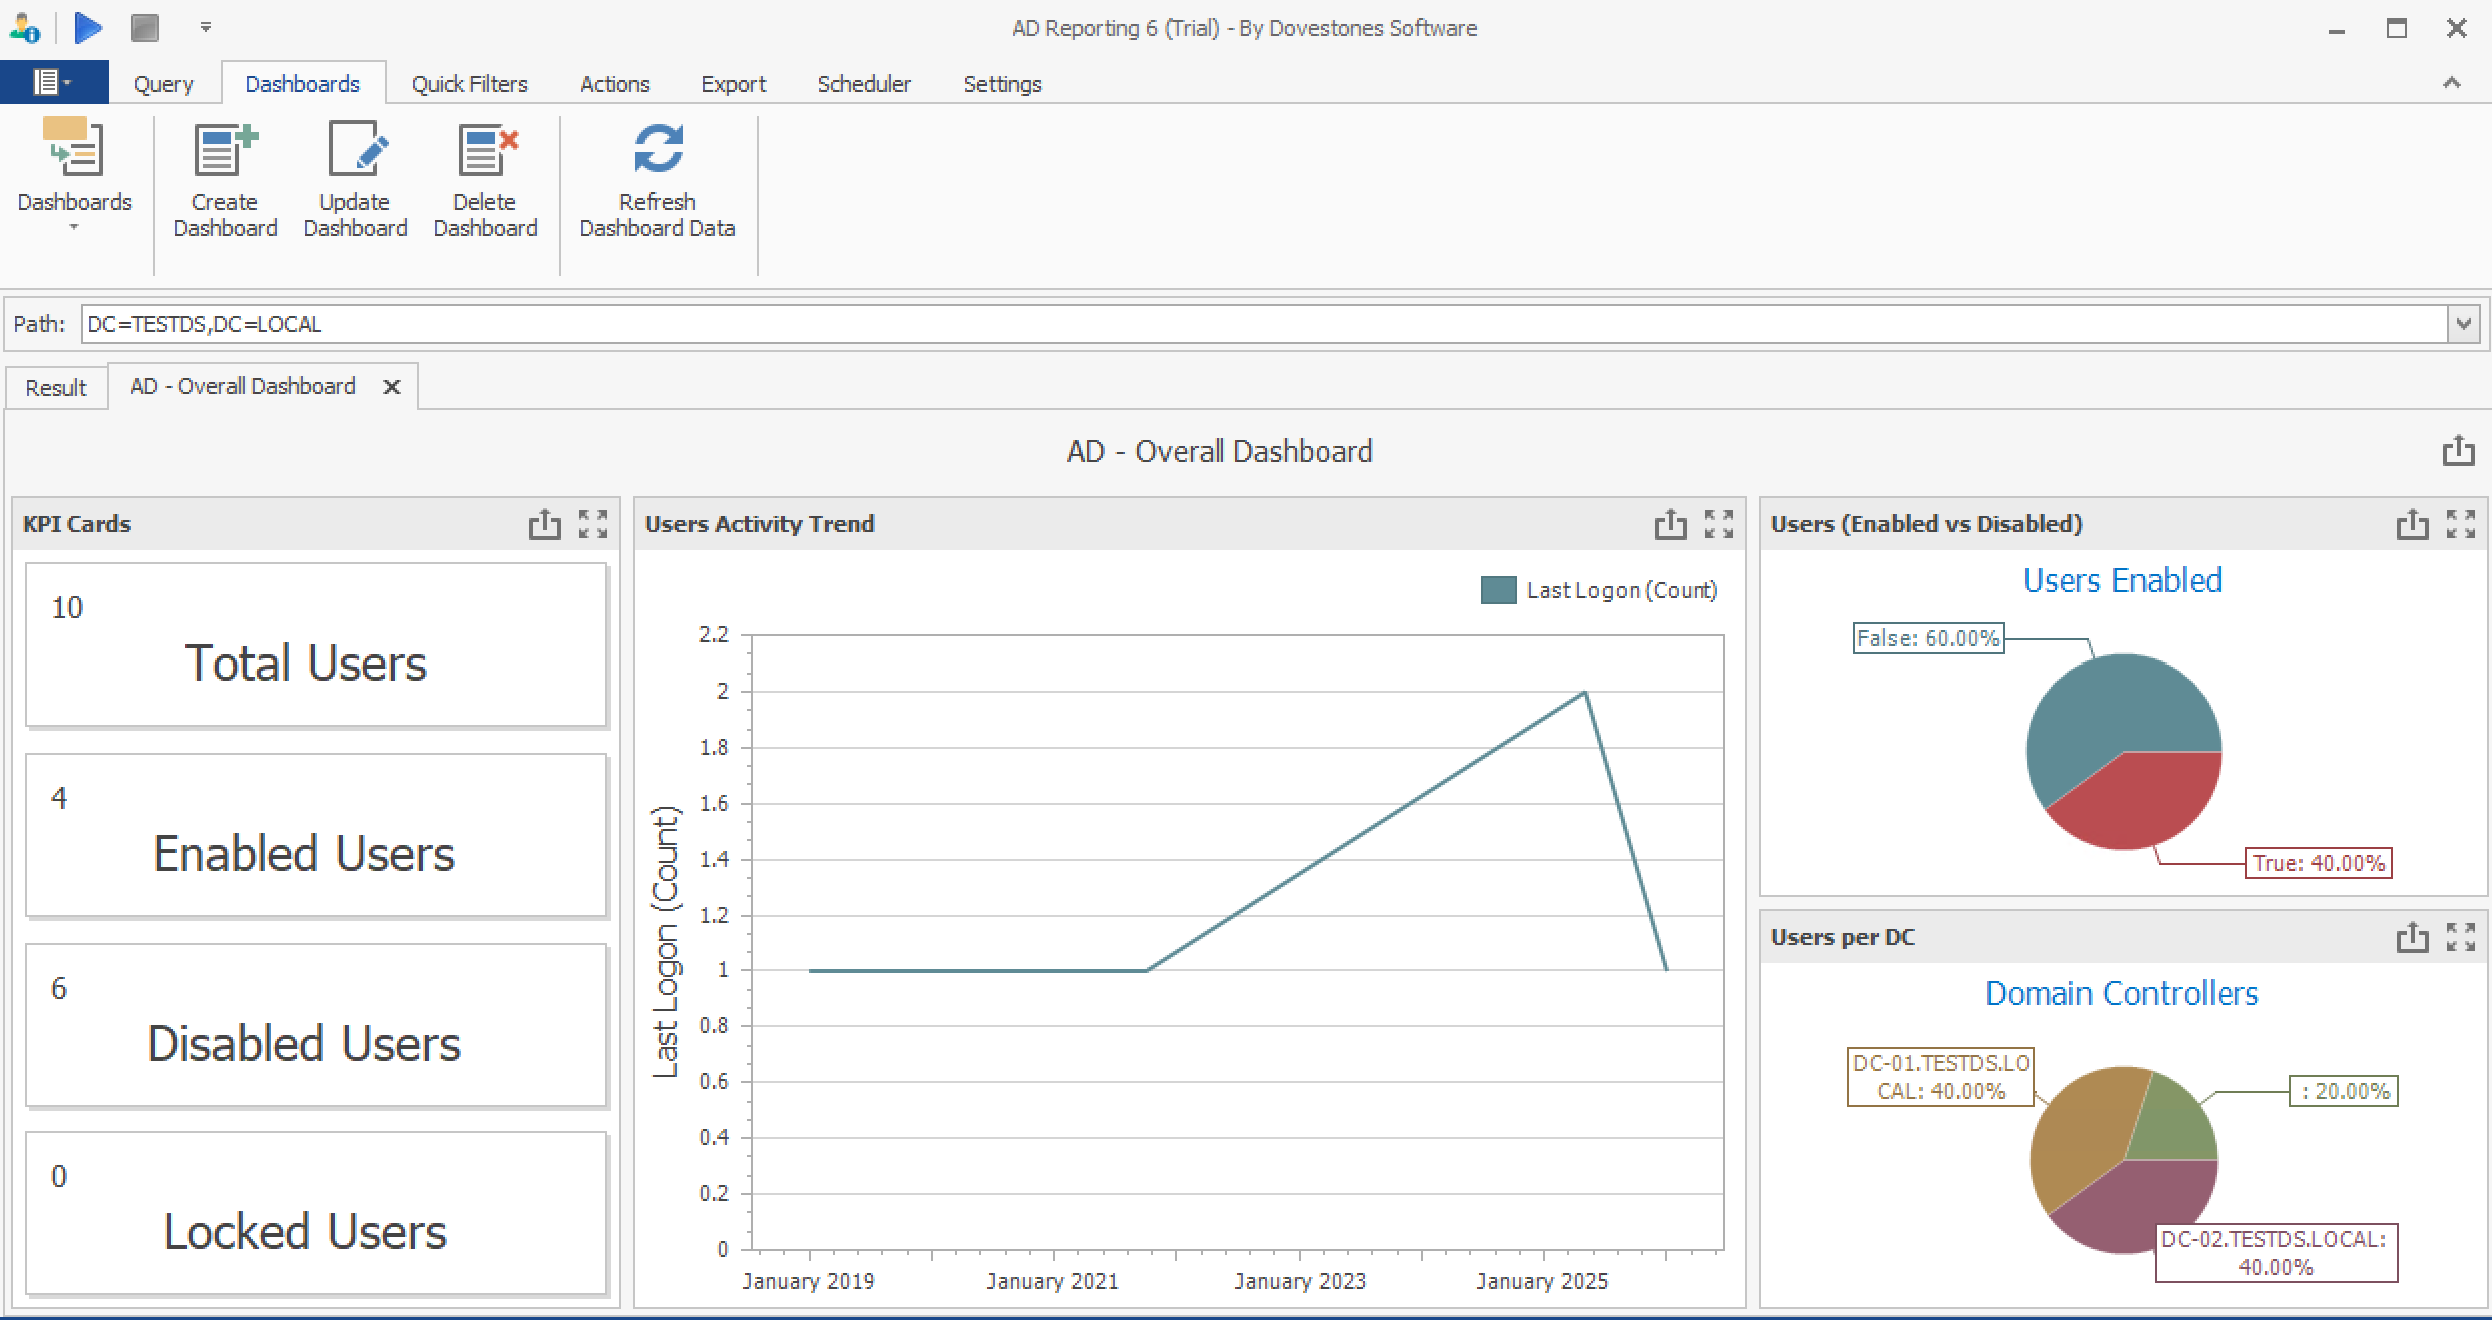The height and width of the screenshot is (1320, 2492).
Task: Maximize the Users Activity Trend panel
Action: (x=1719, y=524)
